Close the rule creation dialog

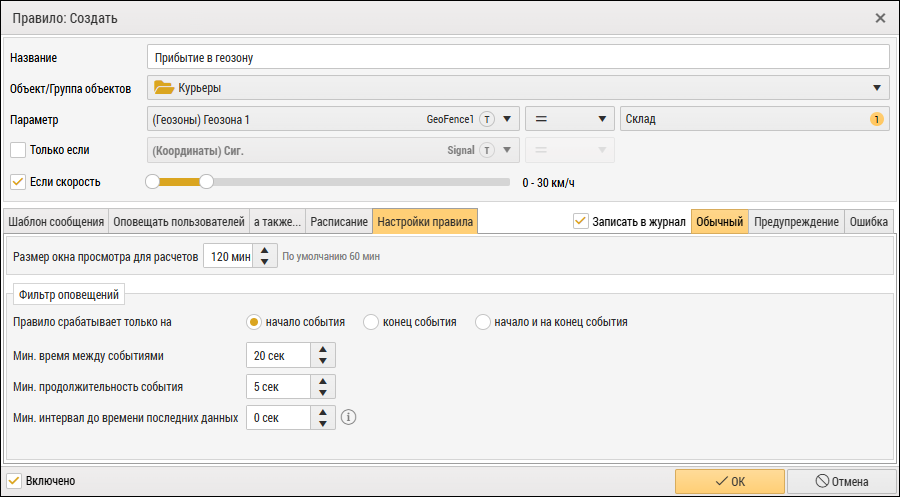pyautogui.click(x=880, y=18)
